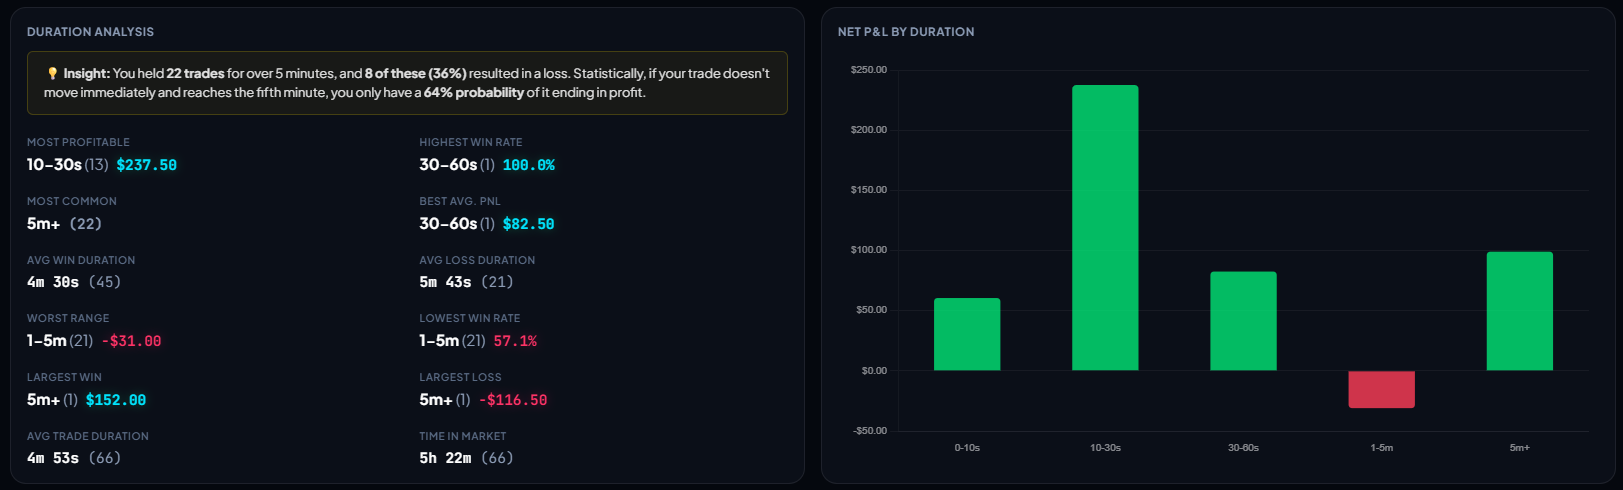Screen dimensions: 1623x490
Task: Click the 30-60s x-axis label
Action: coord(1243,448)
